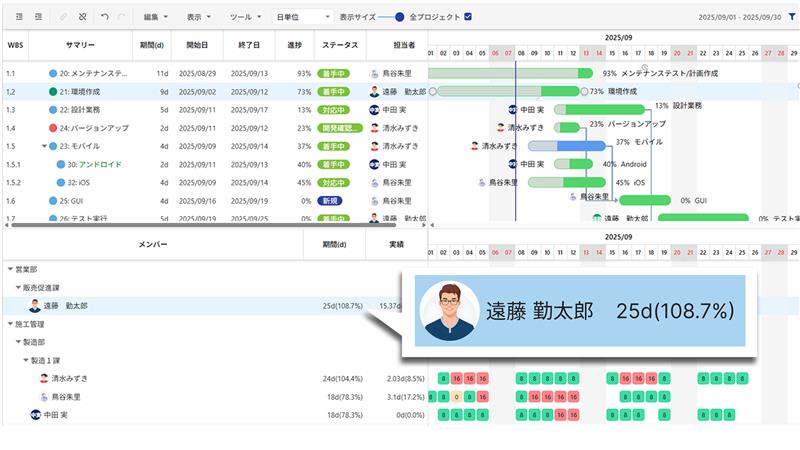800x450 pixels.
Task: Click the 新規 status badge for 25: GUI
Action: [331, 200]
